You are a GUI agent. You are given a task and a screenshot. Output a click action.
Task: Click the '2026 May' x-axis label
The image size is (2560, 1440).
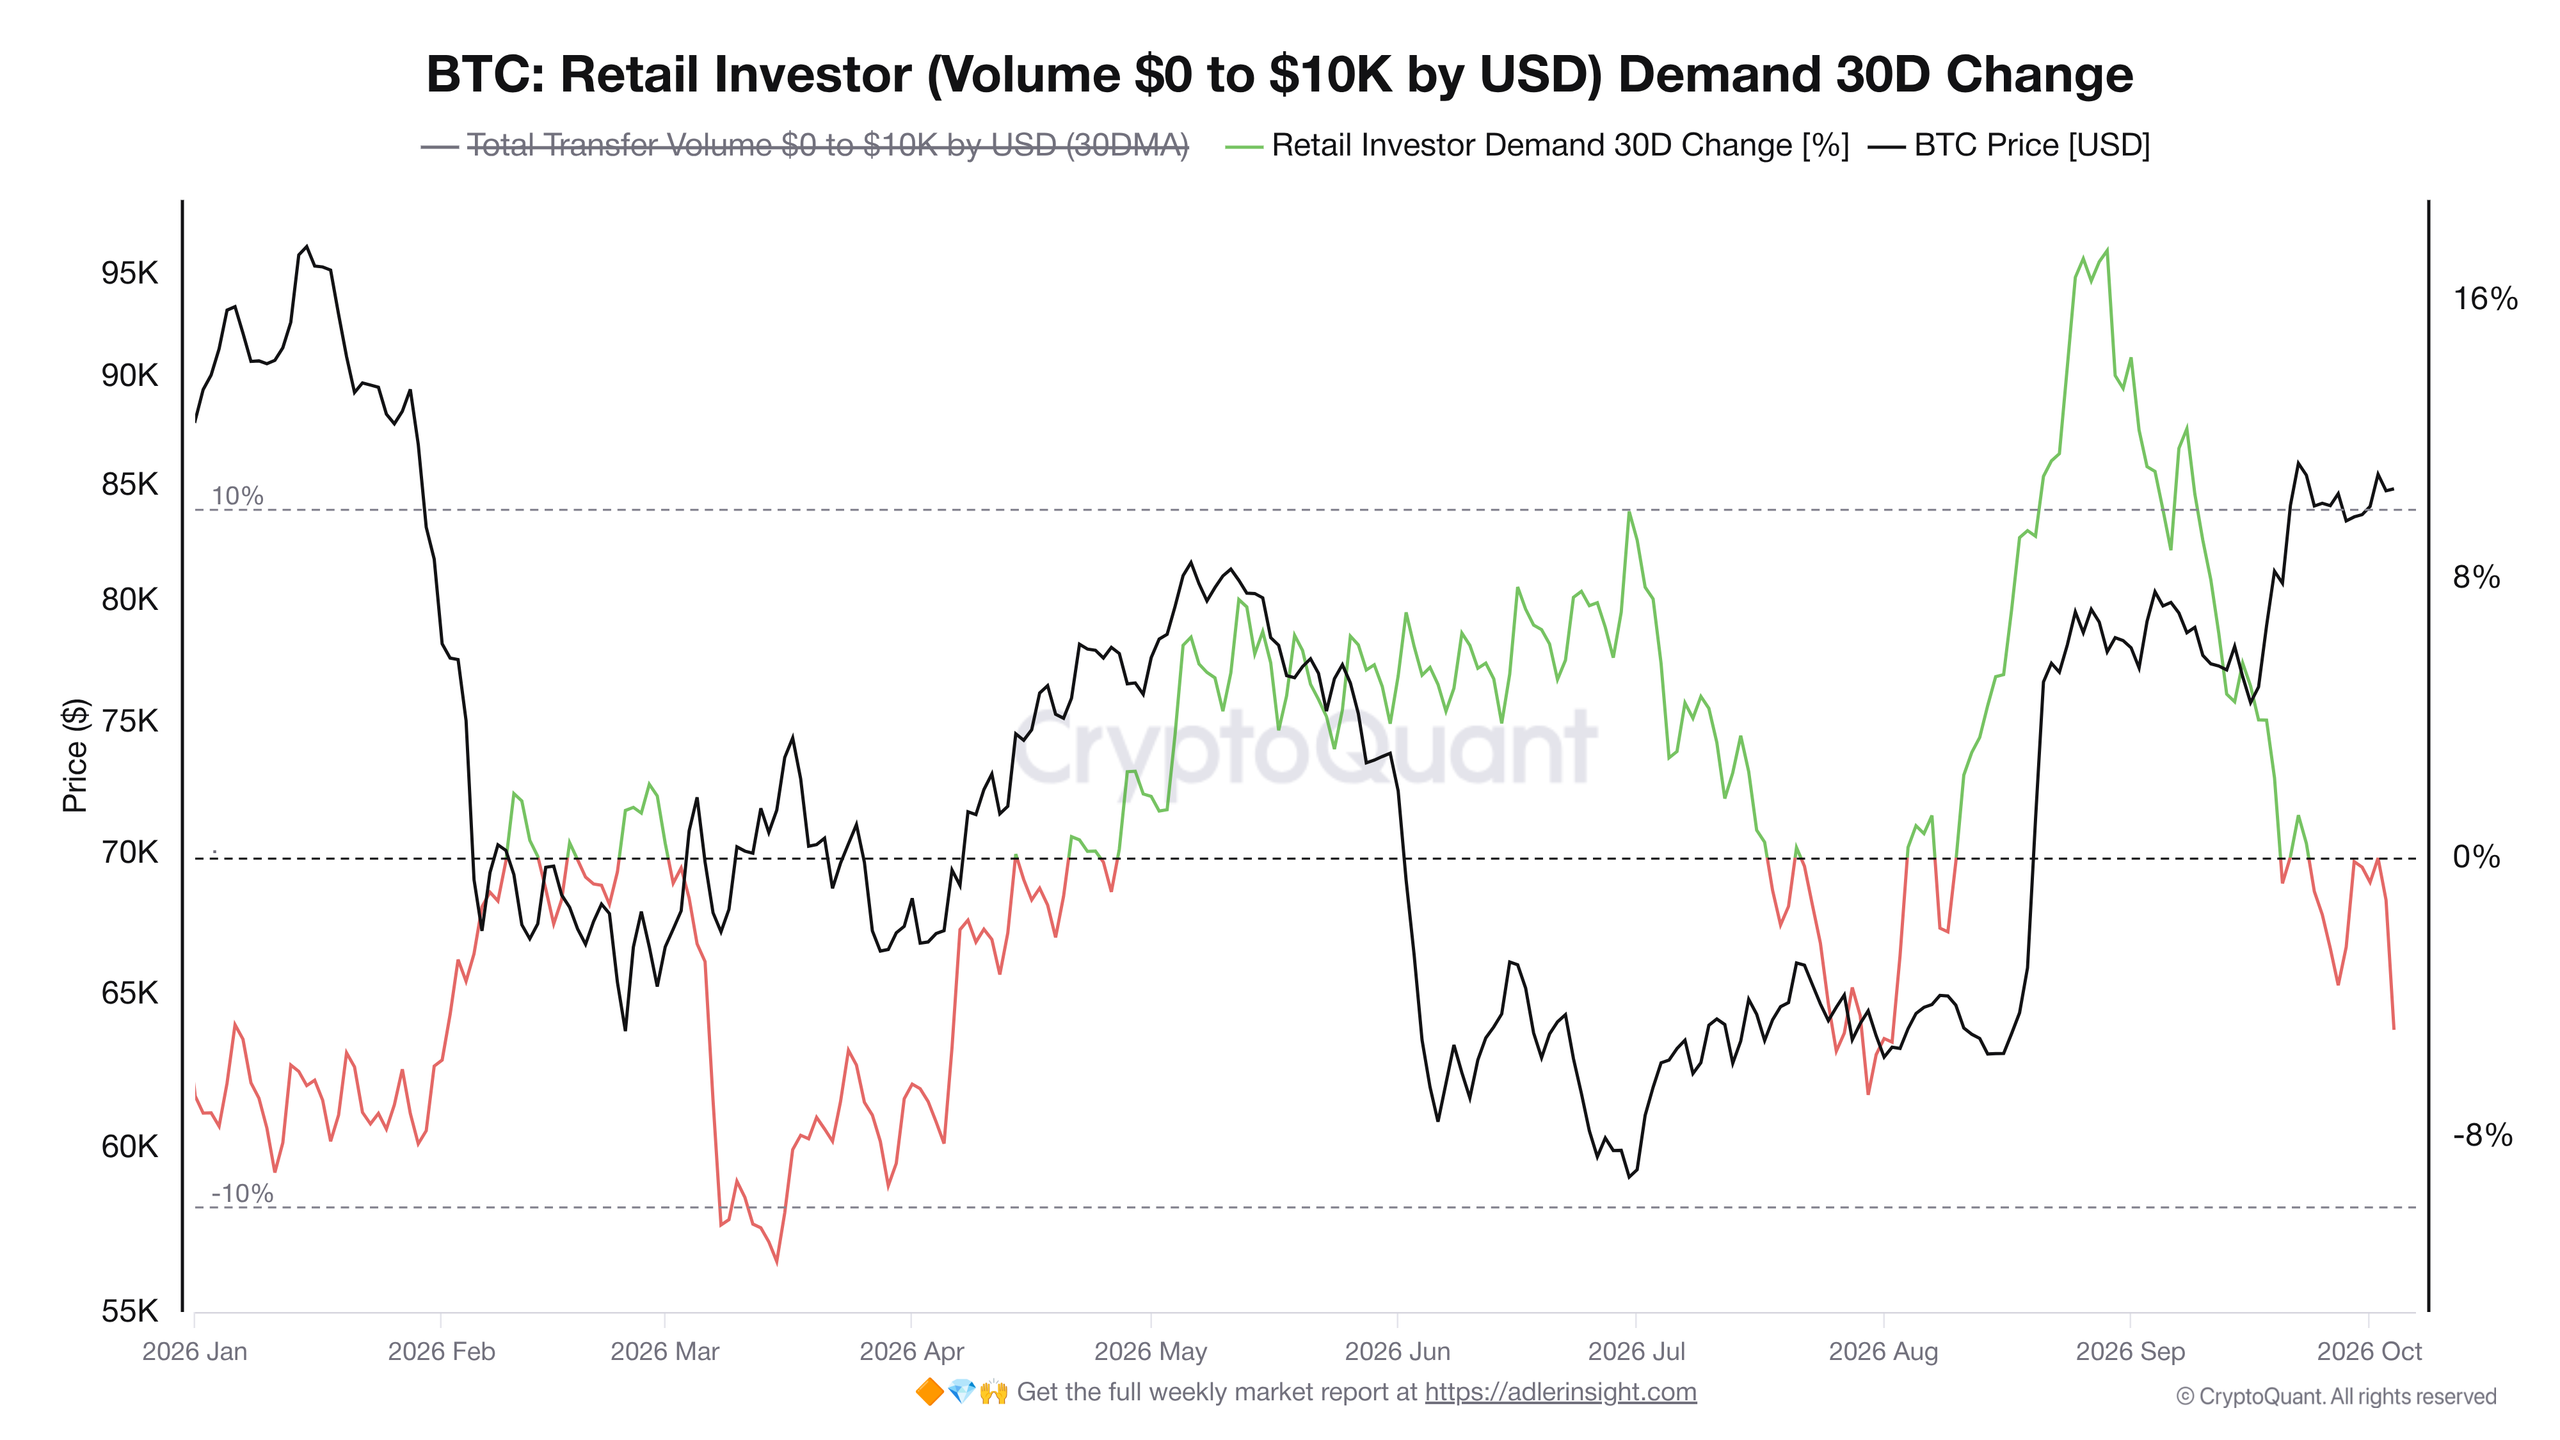1151,1351
